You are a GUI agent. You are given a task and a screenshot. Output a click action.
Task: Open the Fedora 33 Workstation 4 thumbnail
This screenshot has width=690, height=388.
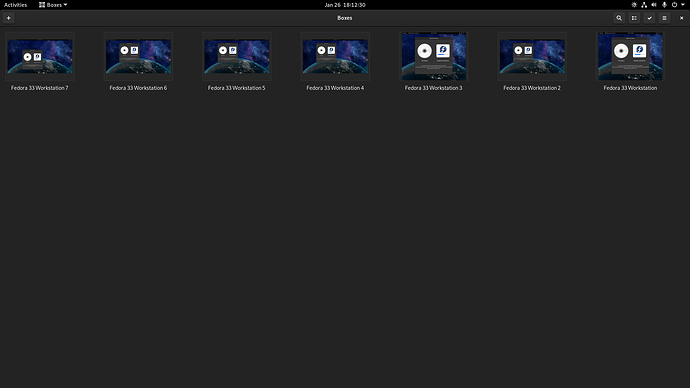(x=335, y=56)
